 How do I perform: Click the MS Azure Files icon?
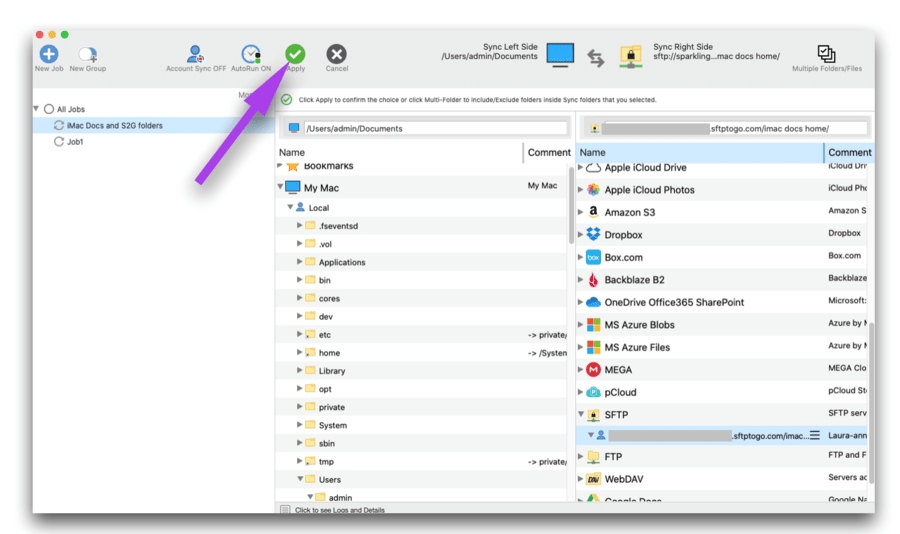click(x=593, y=347)
